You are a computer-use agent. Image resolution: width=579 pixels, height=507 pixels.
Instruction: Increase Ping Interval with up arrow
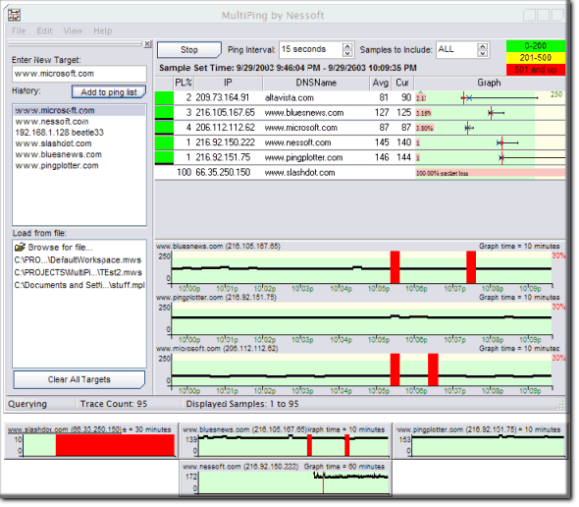pos(347,46)
